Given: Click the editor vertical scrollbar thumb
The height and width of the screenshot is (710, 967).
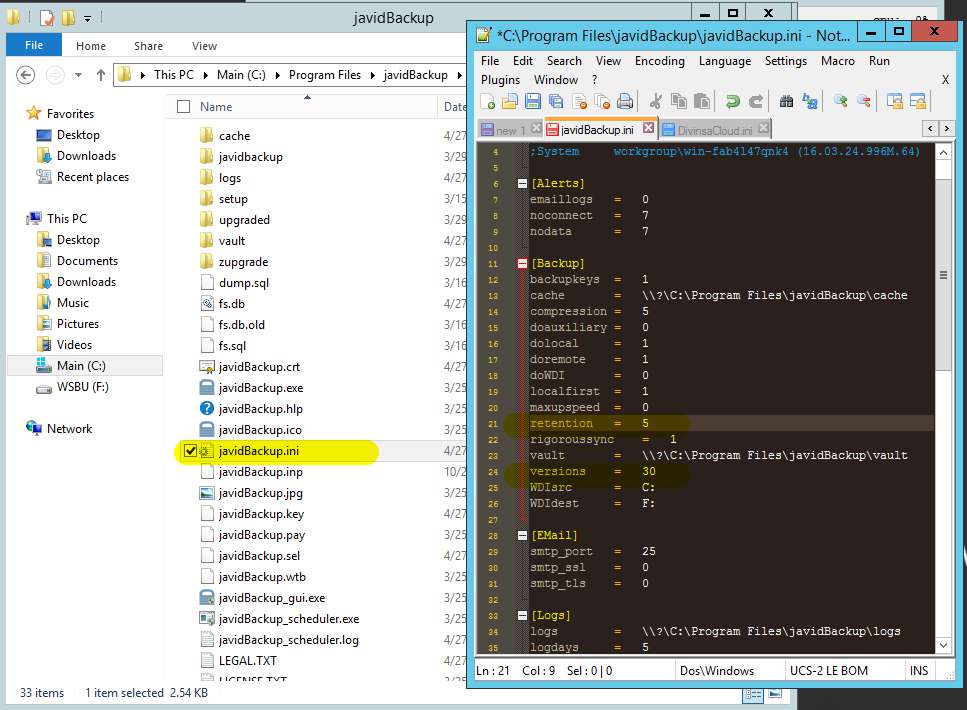Looking at the screenshot, I should point(944,275).
